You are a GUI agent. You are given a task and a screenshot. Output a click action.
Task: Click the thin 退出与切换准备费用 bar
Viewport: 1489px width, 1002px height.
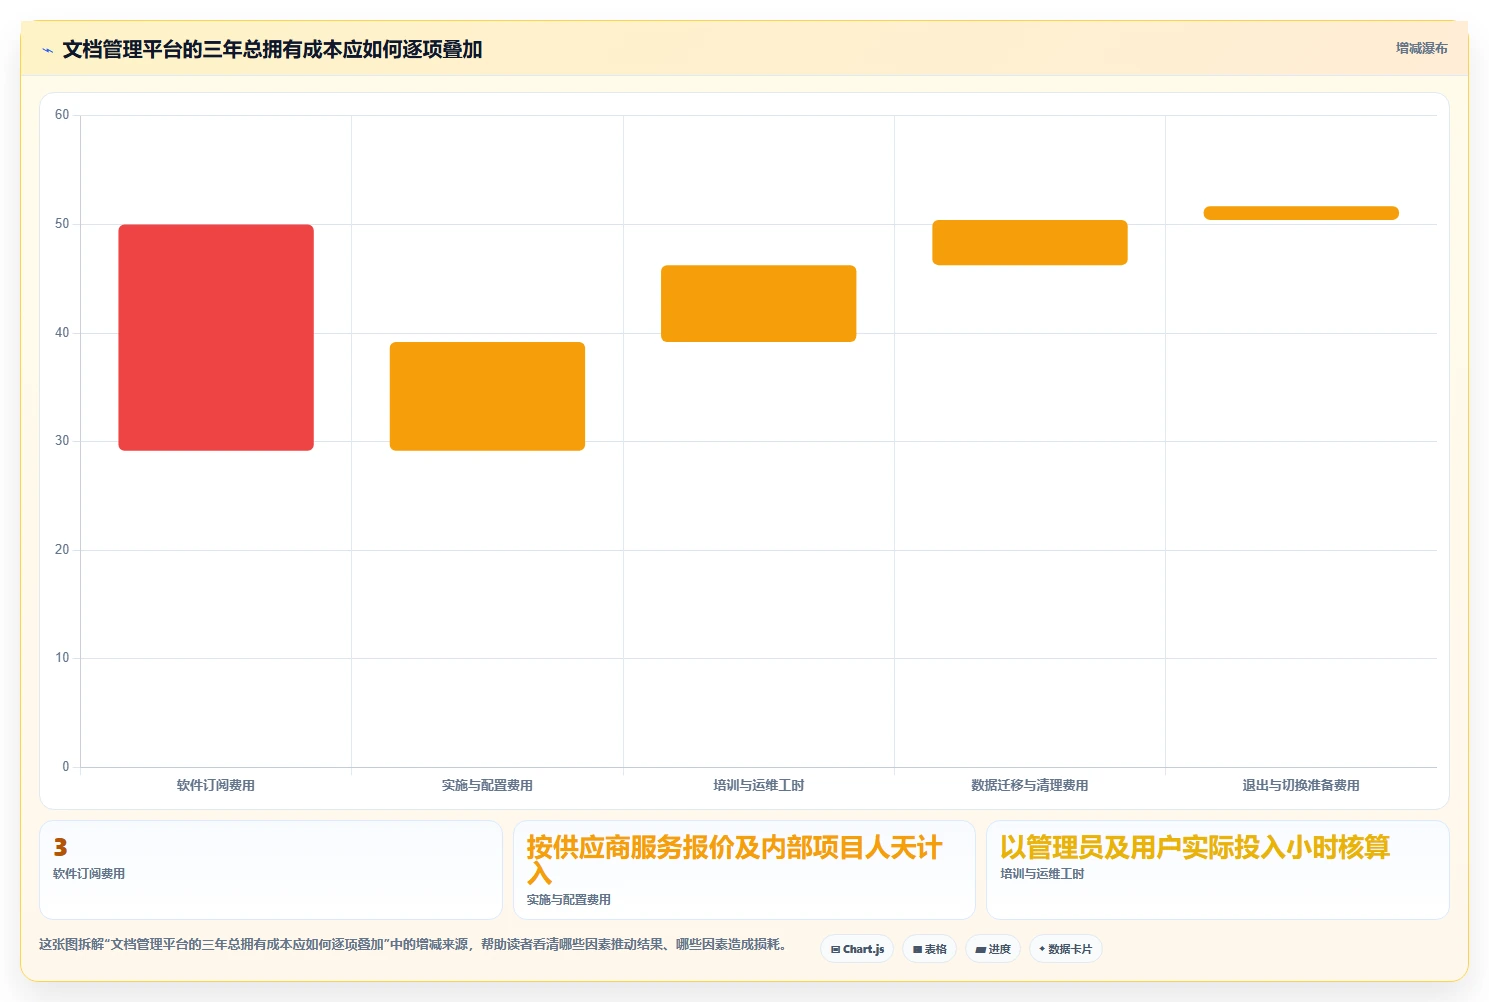tap(1301, 213)
